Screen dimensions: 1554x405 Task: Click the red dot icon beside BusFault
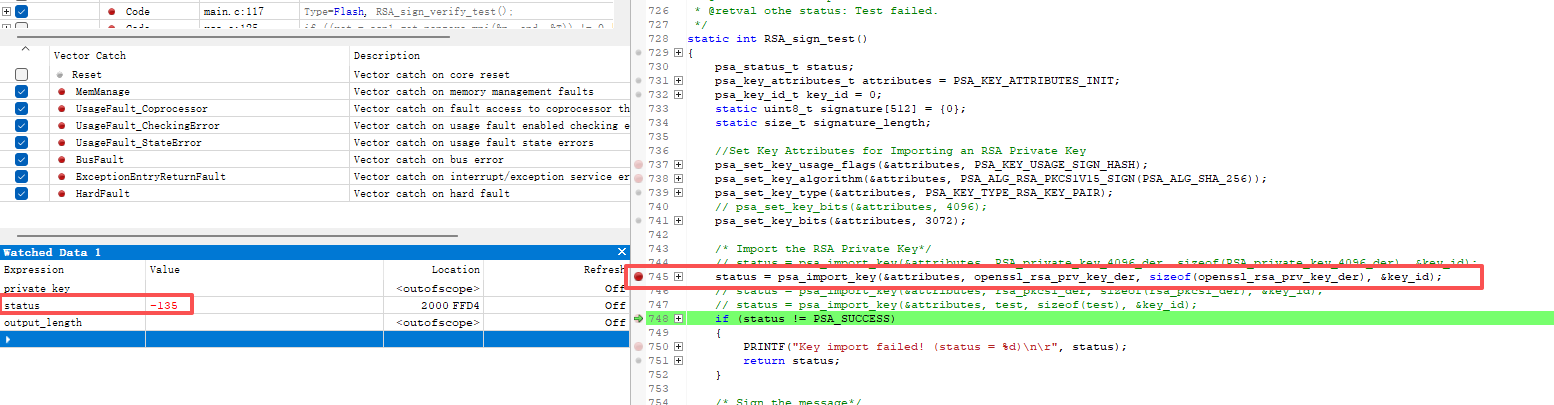click(x=62, y=159)
